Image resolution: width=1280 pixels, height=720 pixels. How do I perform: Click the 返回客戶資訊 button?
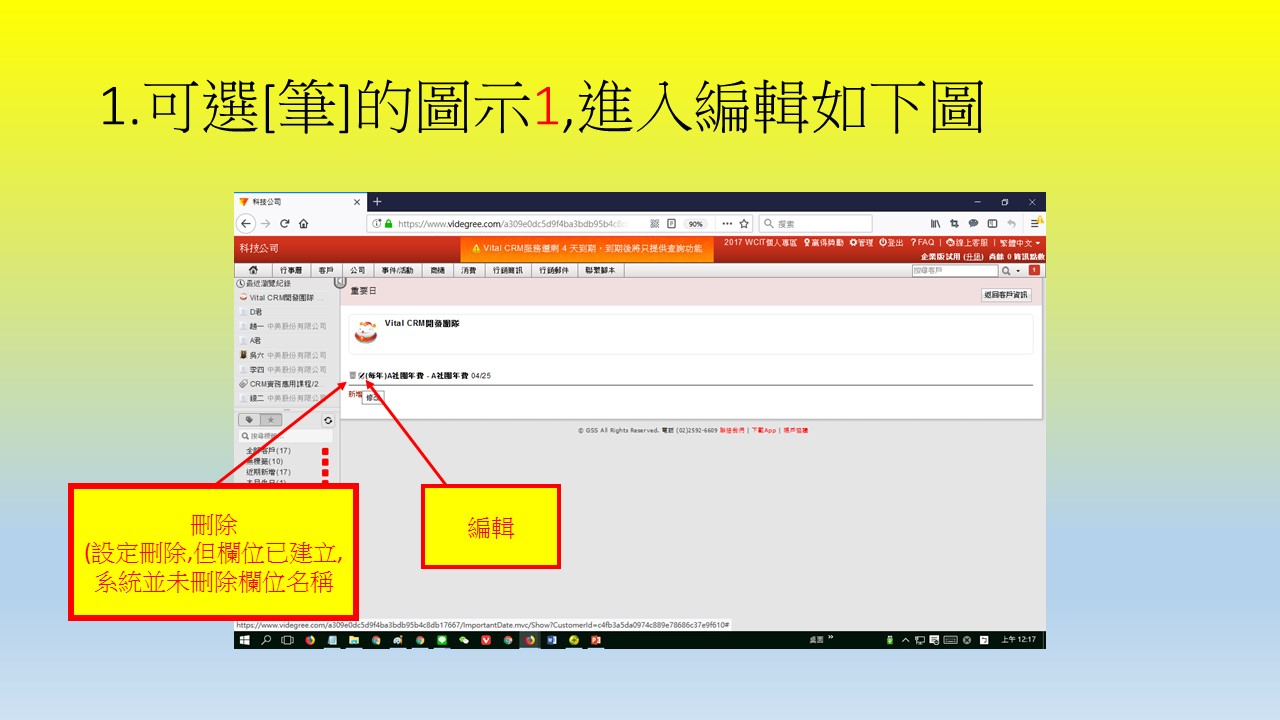pos(1006,295)
